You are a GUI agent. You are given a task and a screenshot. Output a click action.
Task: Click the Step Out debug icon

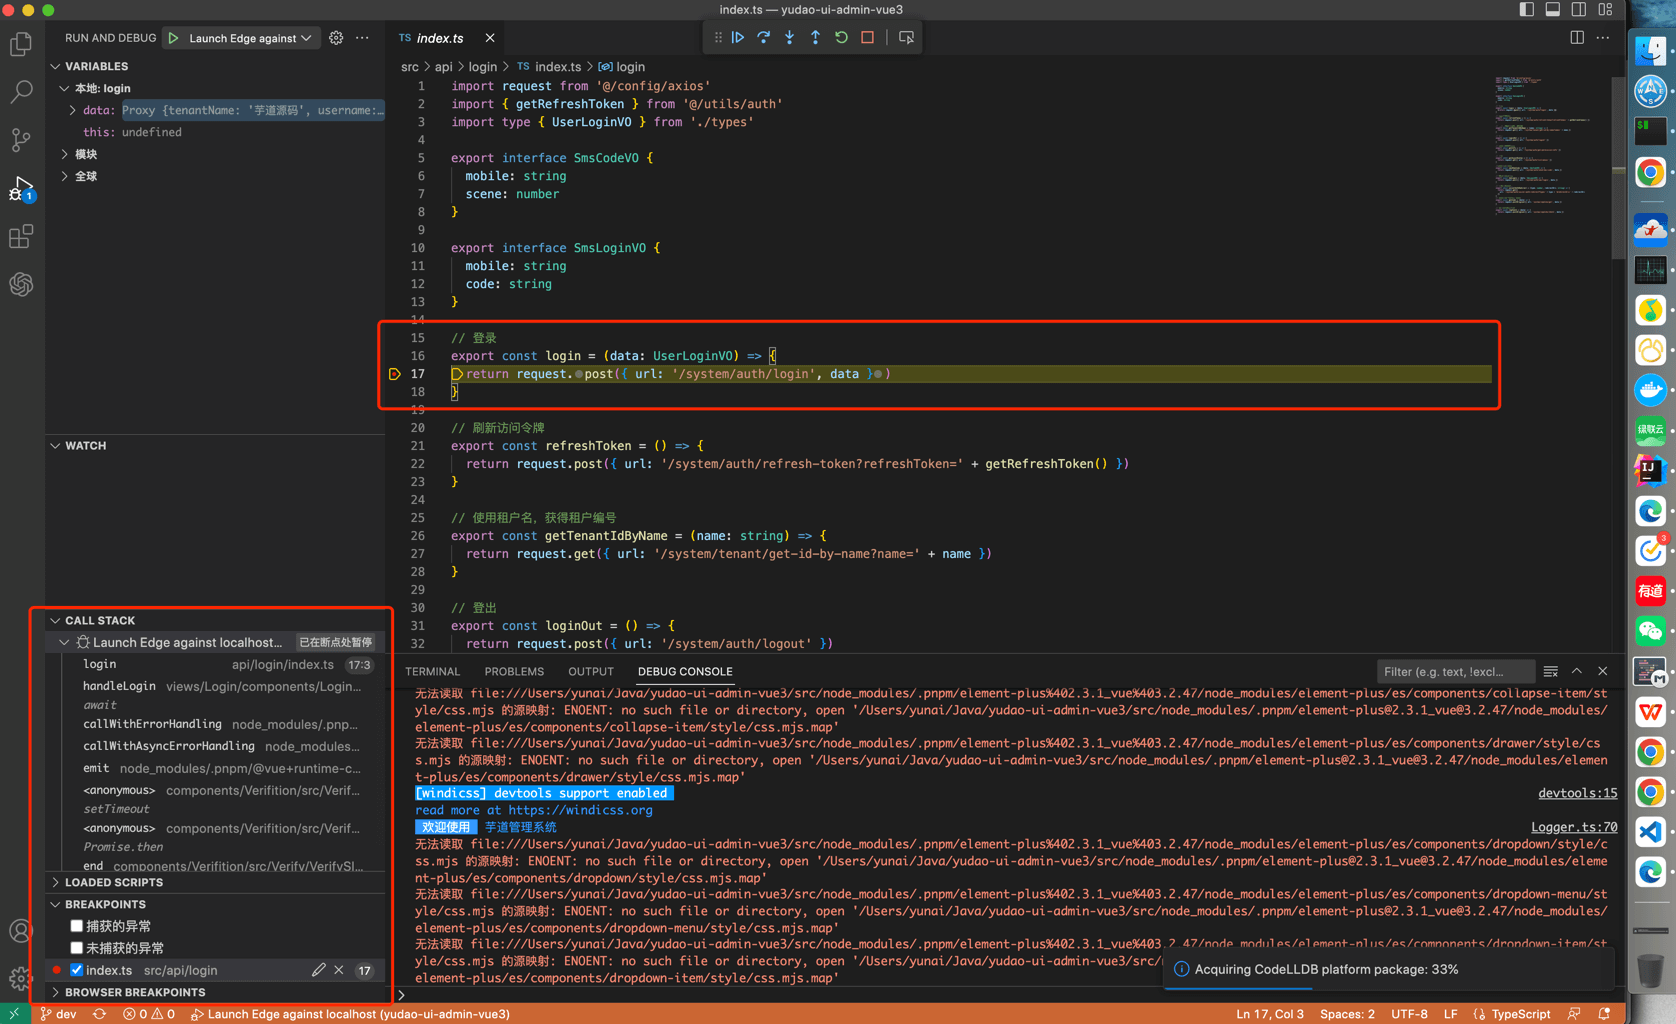815,37
